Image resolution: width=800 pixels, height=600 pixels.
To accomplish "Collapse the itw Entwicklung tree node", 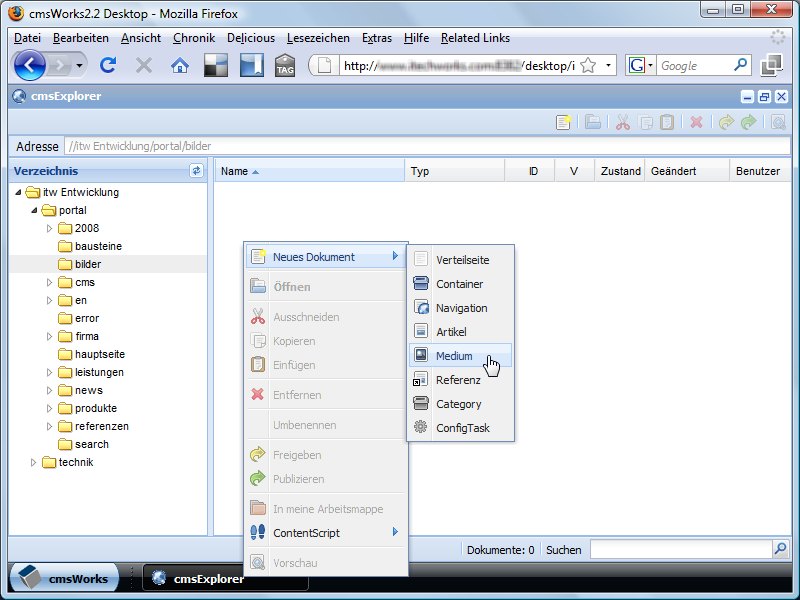I will tap(18, 192).
